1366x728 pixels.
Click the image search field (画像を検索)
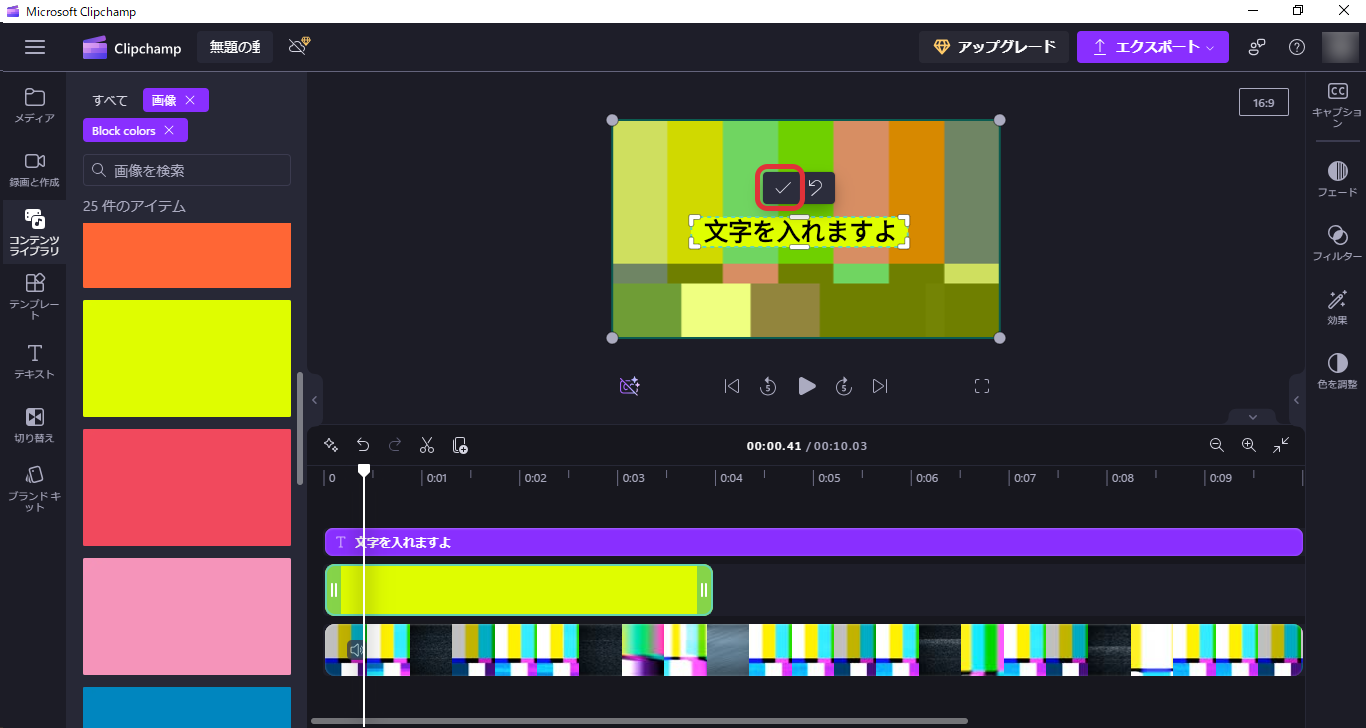click(x=187, y=170)
